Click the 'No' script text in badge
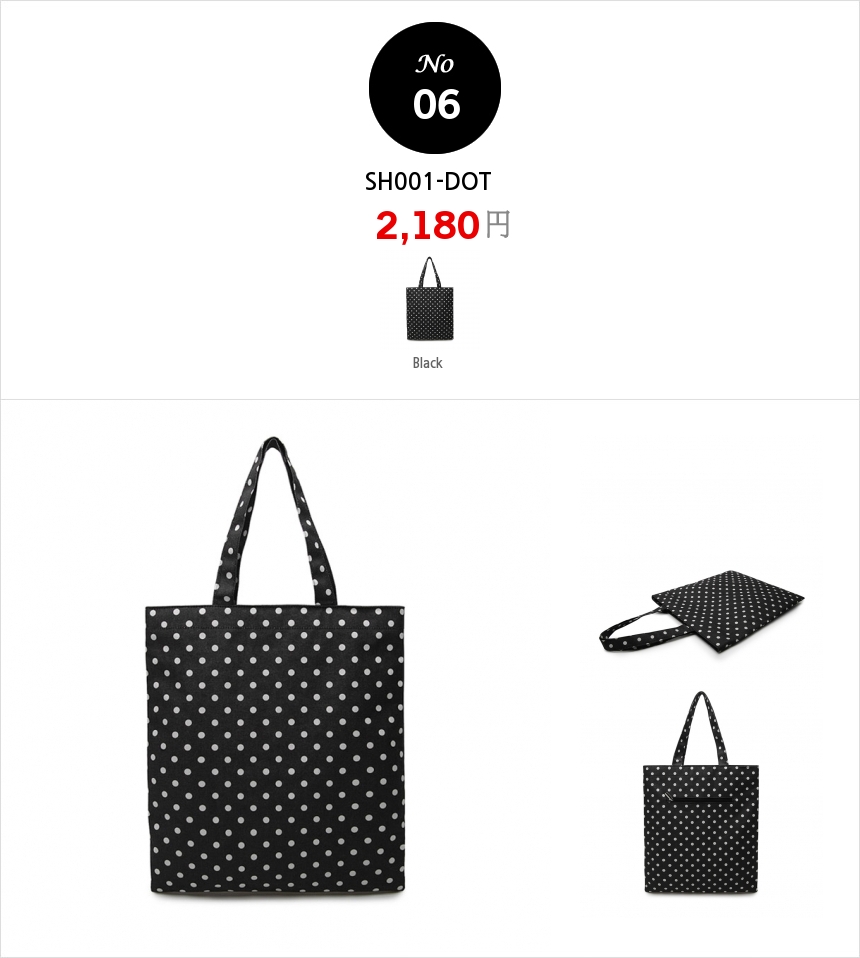Screen dimensions: 860x958 [x=435, y=64]
